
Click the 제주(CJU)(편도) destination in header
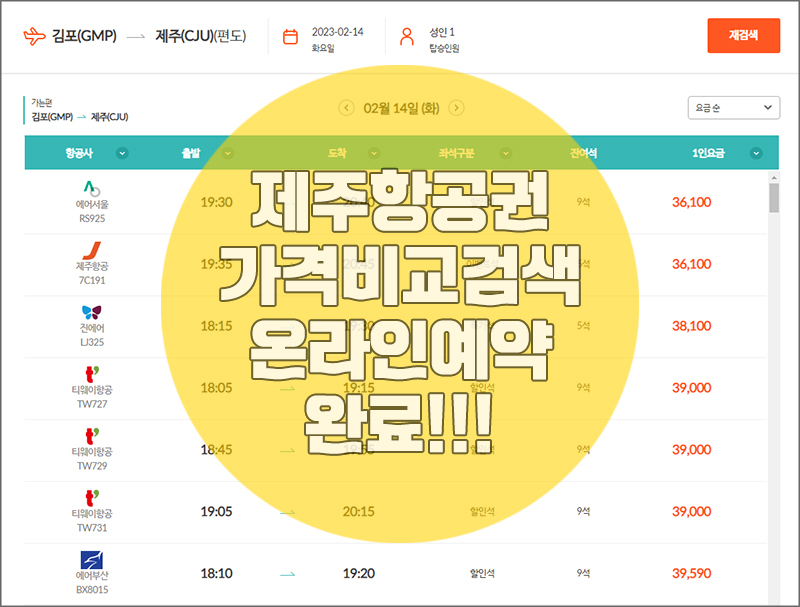tap(201, 36)
